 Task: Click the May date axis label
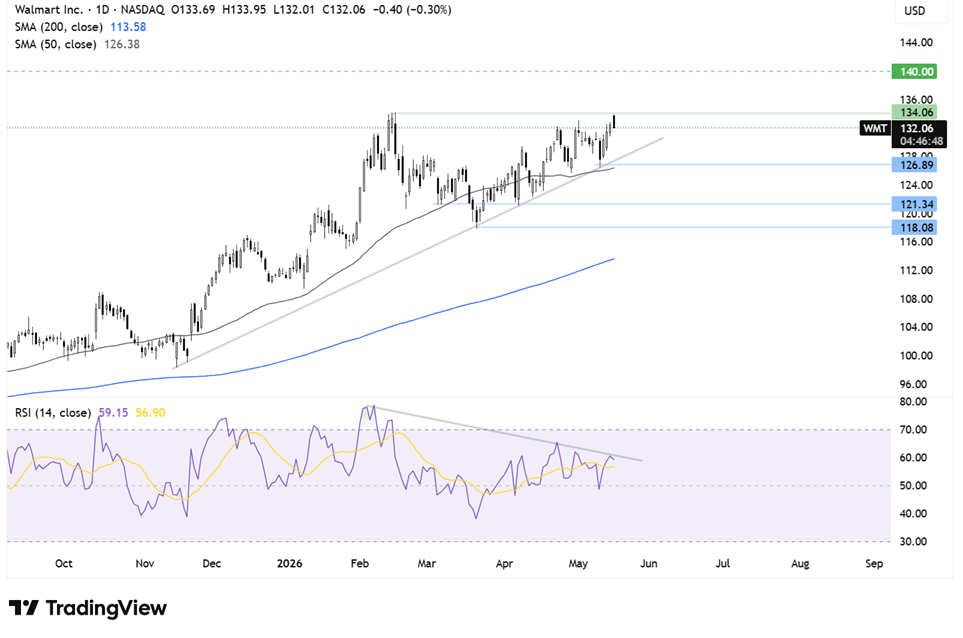pos(578,563)
